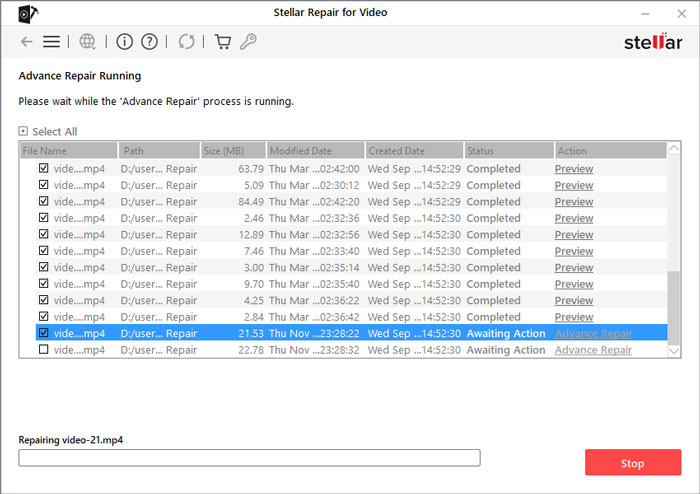Click the file list scrollbar thumb
Image resolution: width=700 pixels, height=494 pixels.
[674, 307]
